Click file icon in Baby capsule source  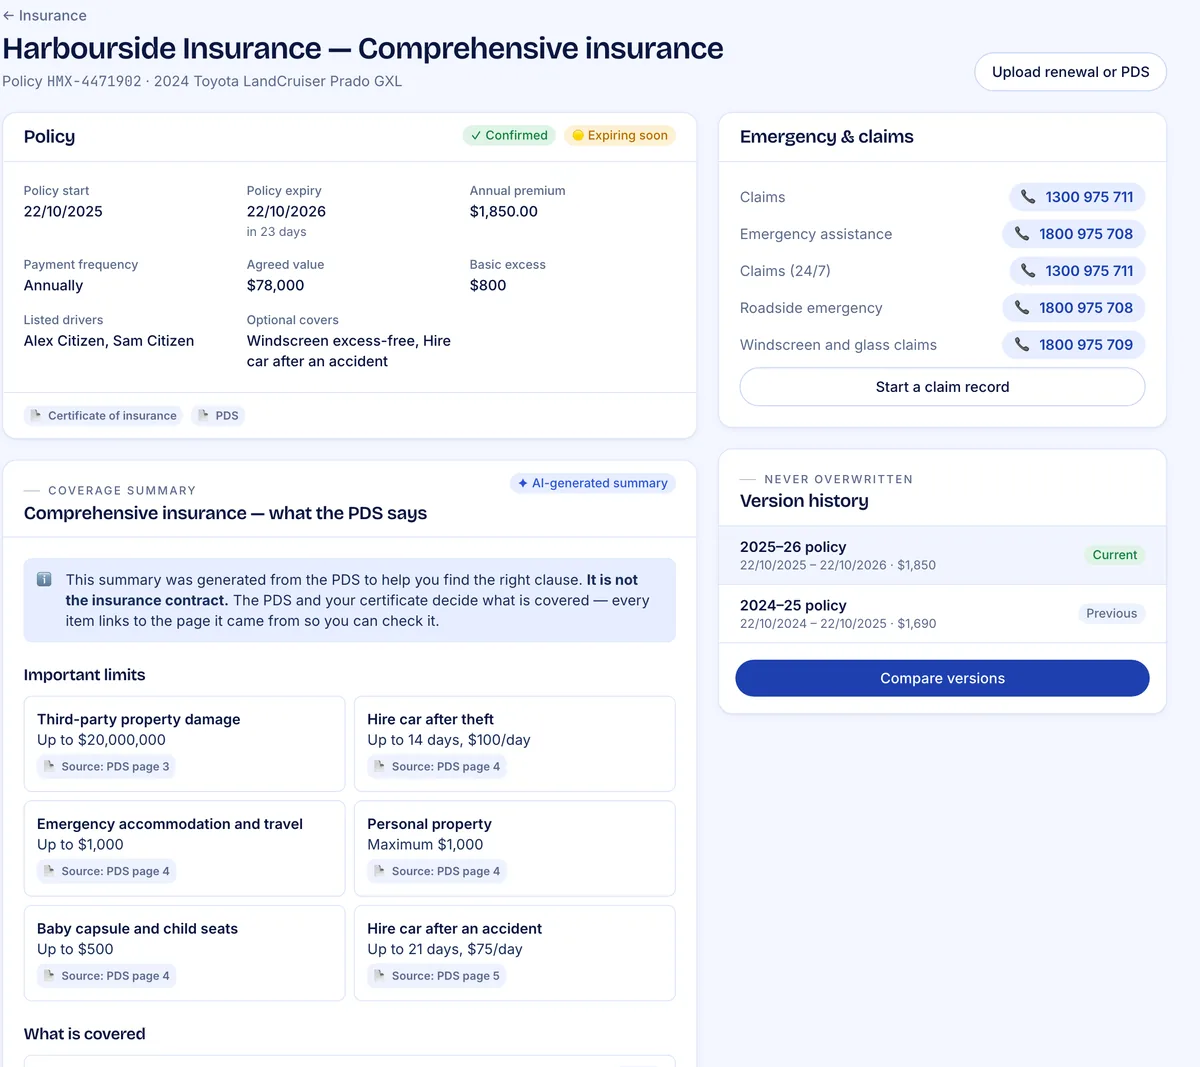pos(49,976)
